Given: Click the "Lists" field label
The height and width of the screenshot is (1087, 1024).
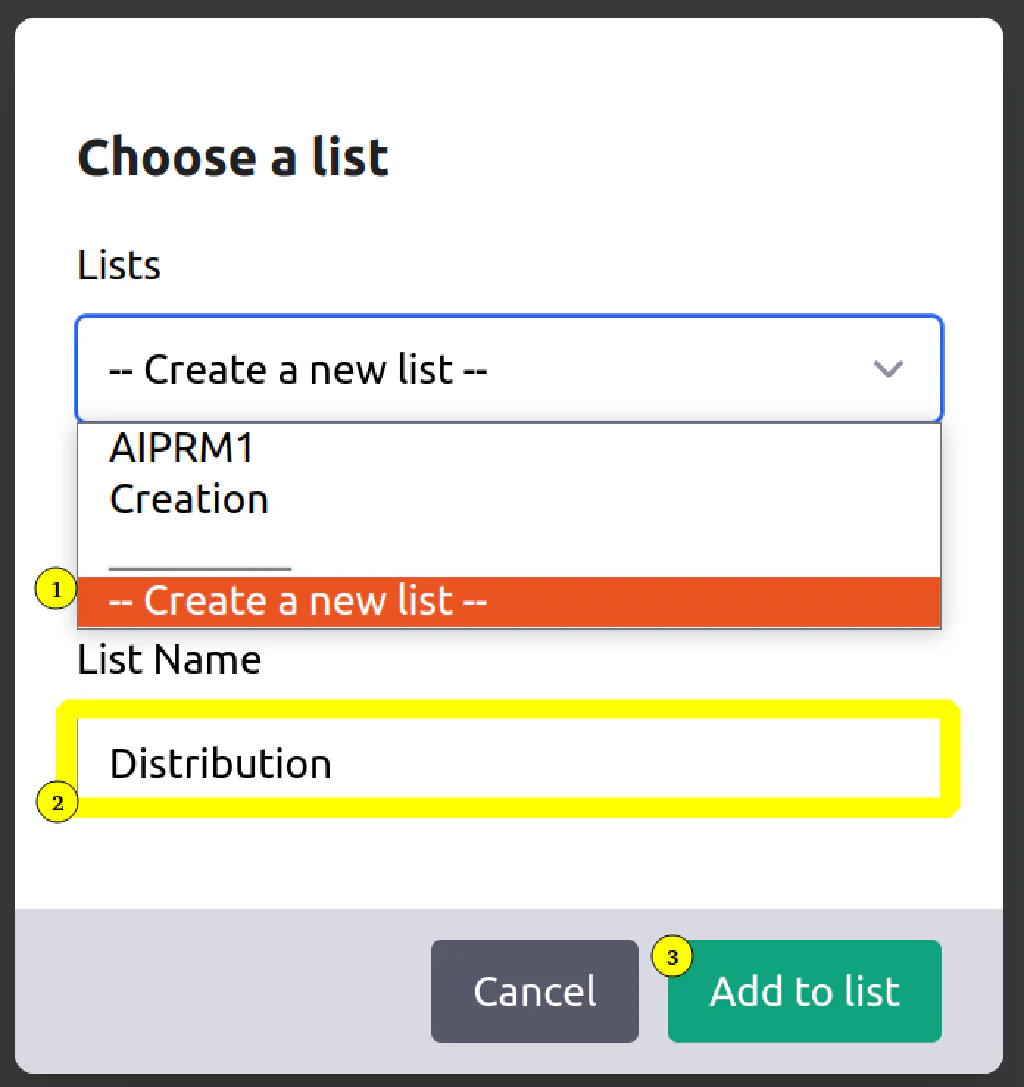Looking at the screenshot, I should tap(119, 265).
